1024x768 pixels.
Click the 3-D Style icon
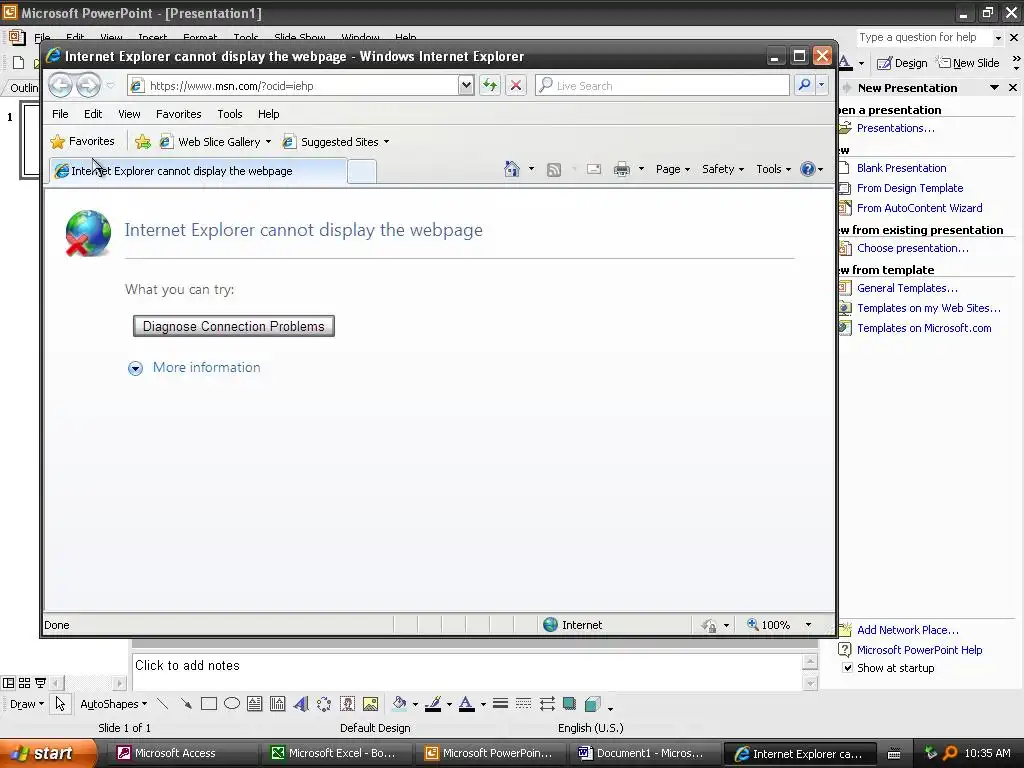[593, 704]
